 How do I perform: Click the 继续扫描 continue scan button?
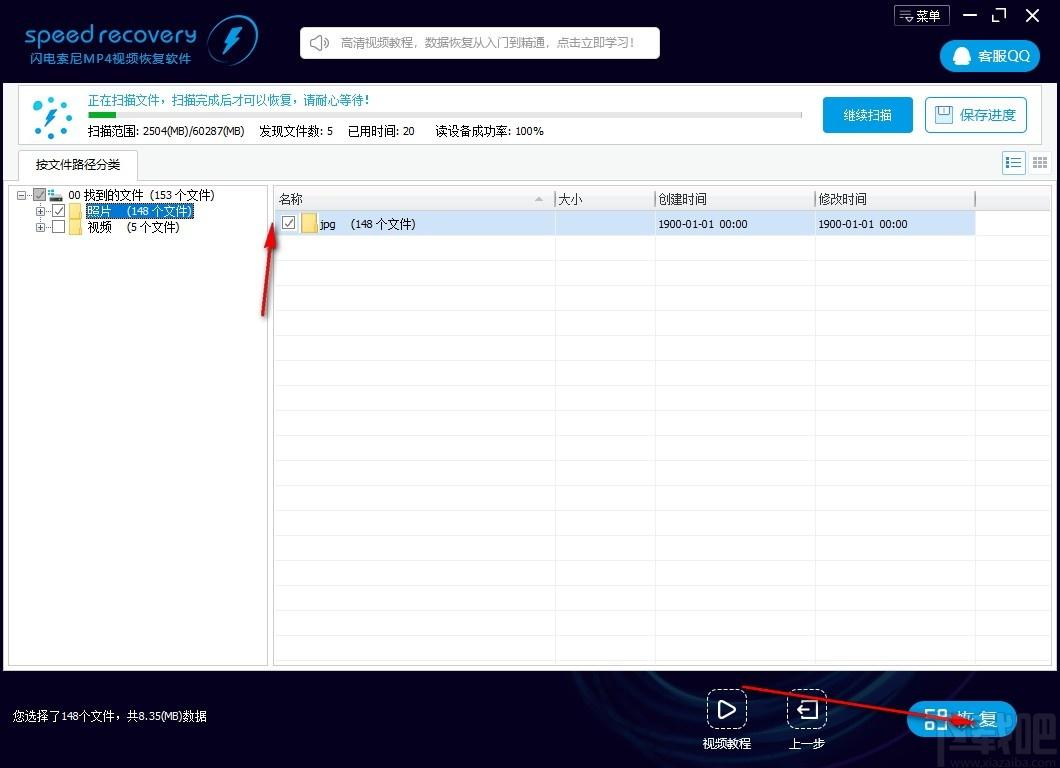pyautogui.click(x=867, y=115)
